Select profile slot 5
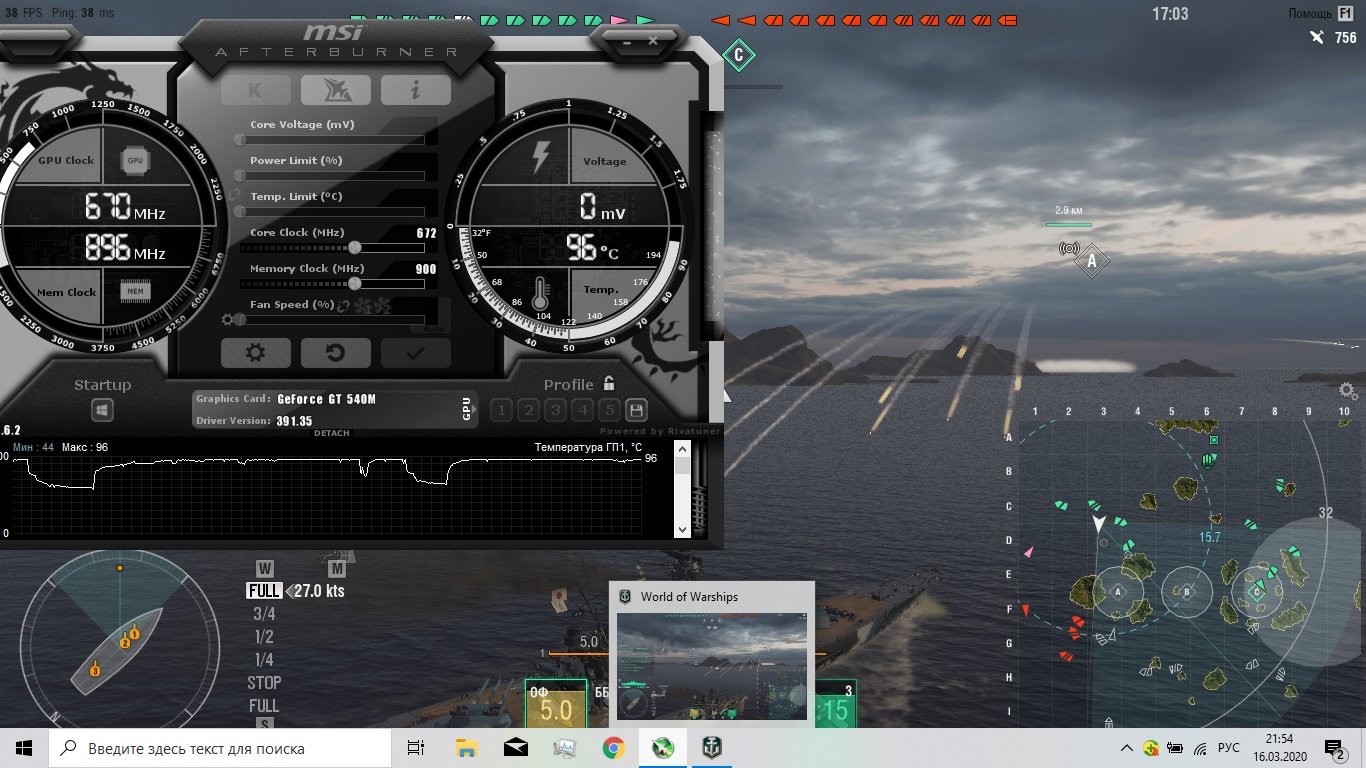This screenshot has width=1366, height=768. 609,410
